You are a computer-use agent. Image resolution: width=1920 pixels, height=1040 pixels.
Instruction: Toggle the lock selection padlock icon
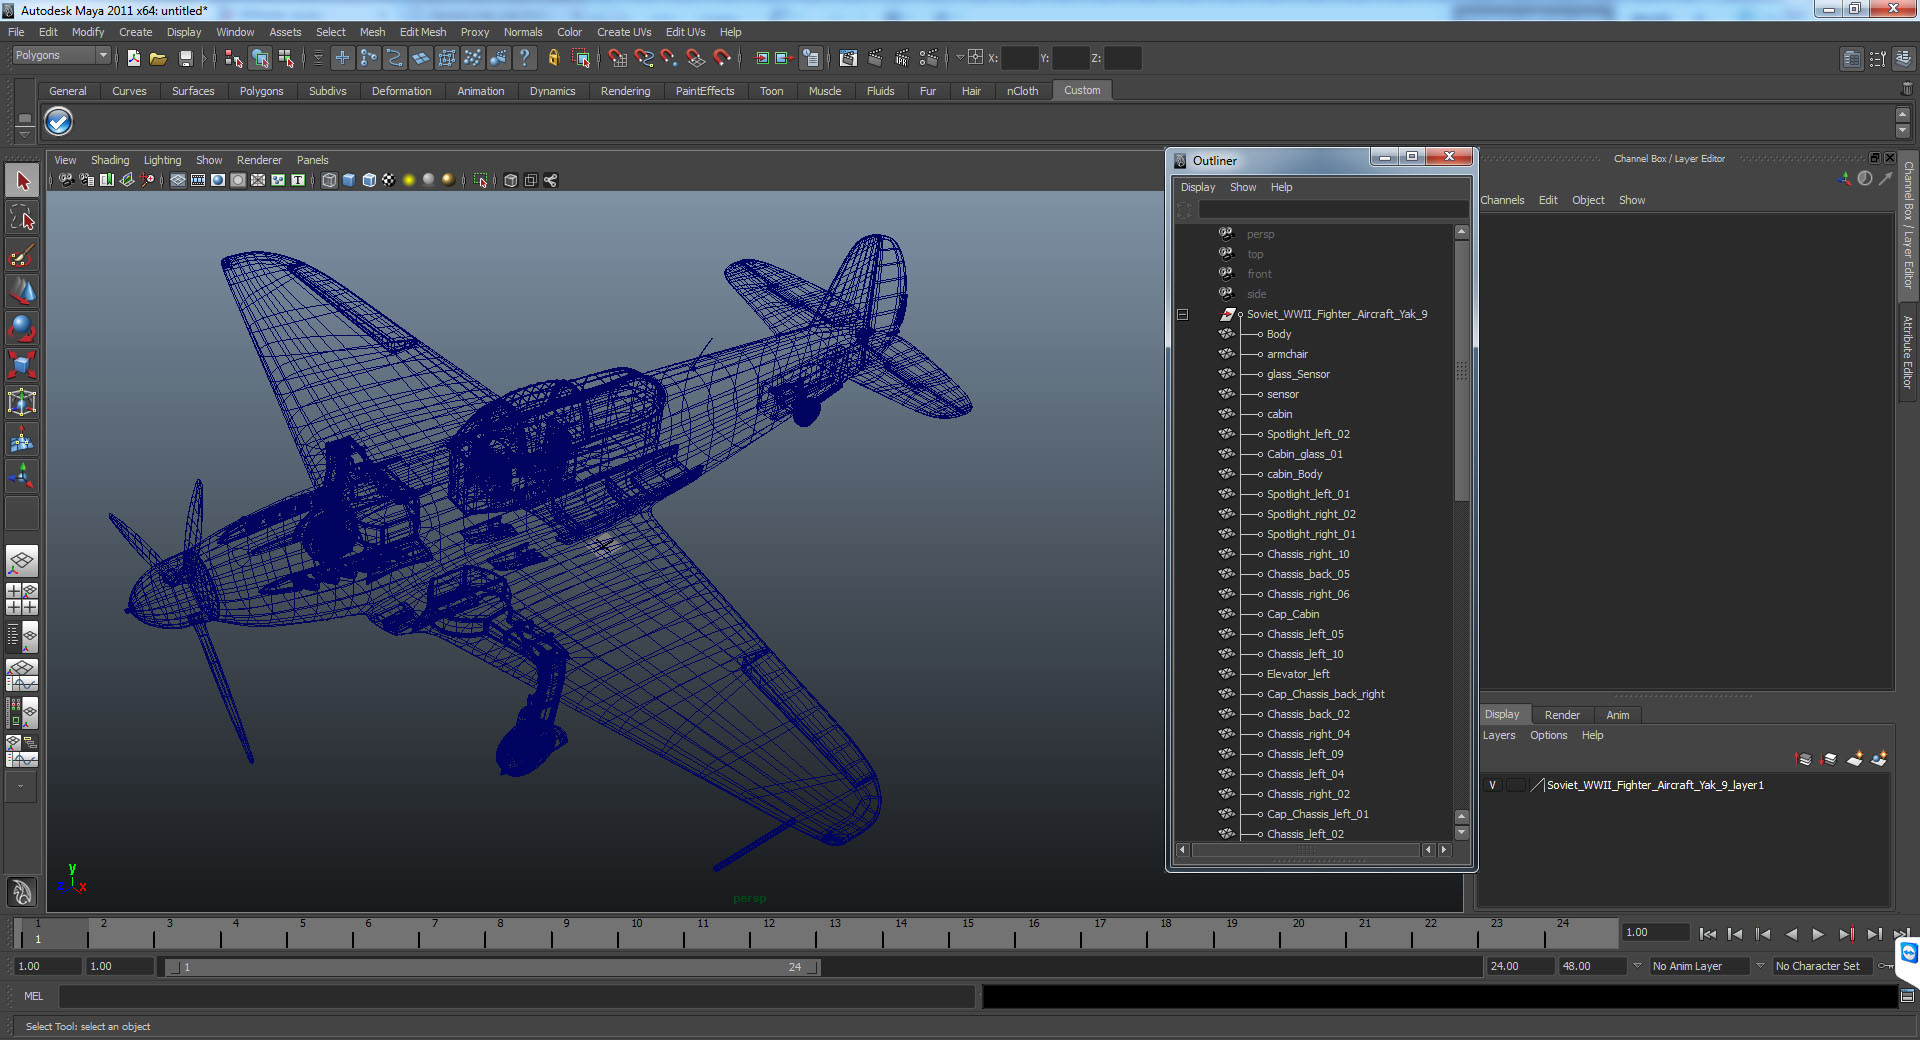click(x=553, y=58)
